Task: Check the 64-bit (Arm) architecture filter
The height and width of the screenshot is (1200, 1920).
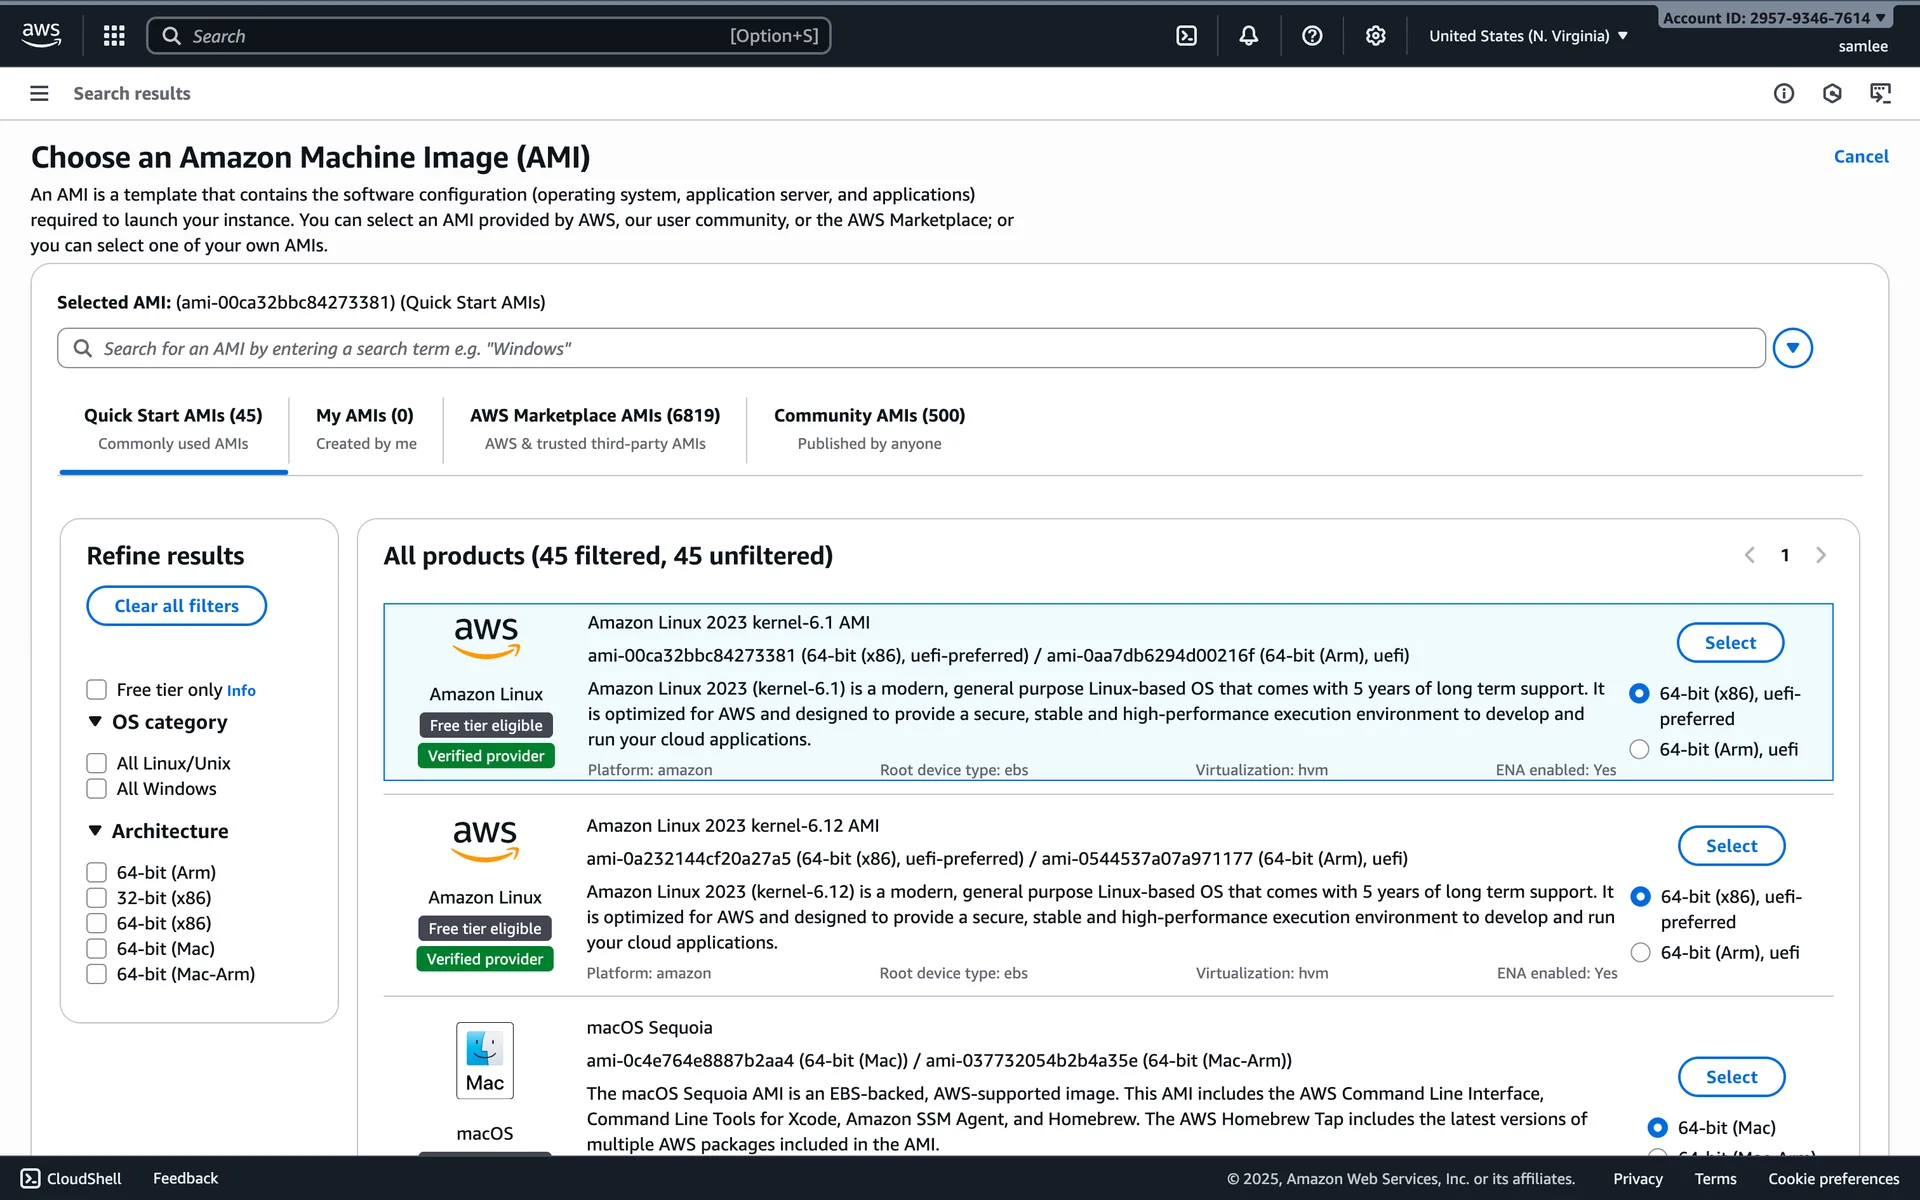Action: (x=96, y=872)
